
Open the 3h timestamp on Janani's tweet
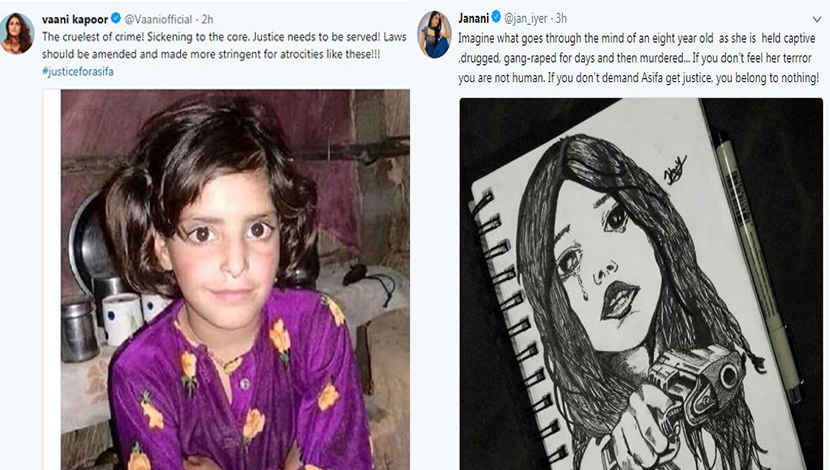click(561, 18)
